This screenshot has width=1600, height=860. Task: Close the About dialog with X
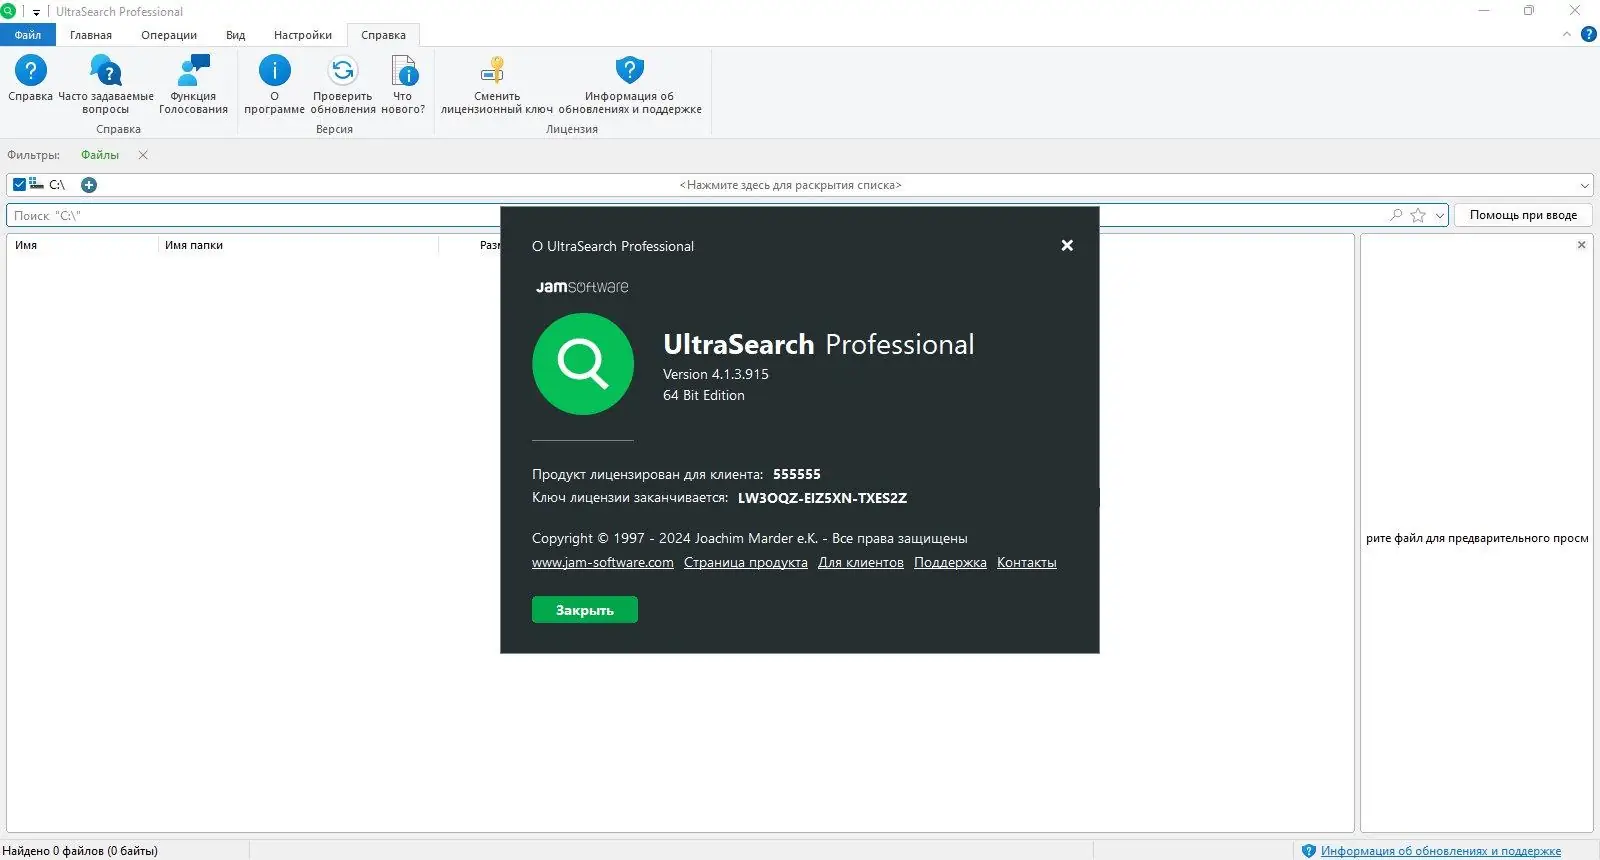pyautogui.click(x=1067, y=245)
